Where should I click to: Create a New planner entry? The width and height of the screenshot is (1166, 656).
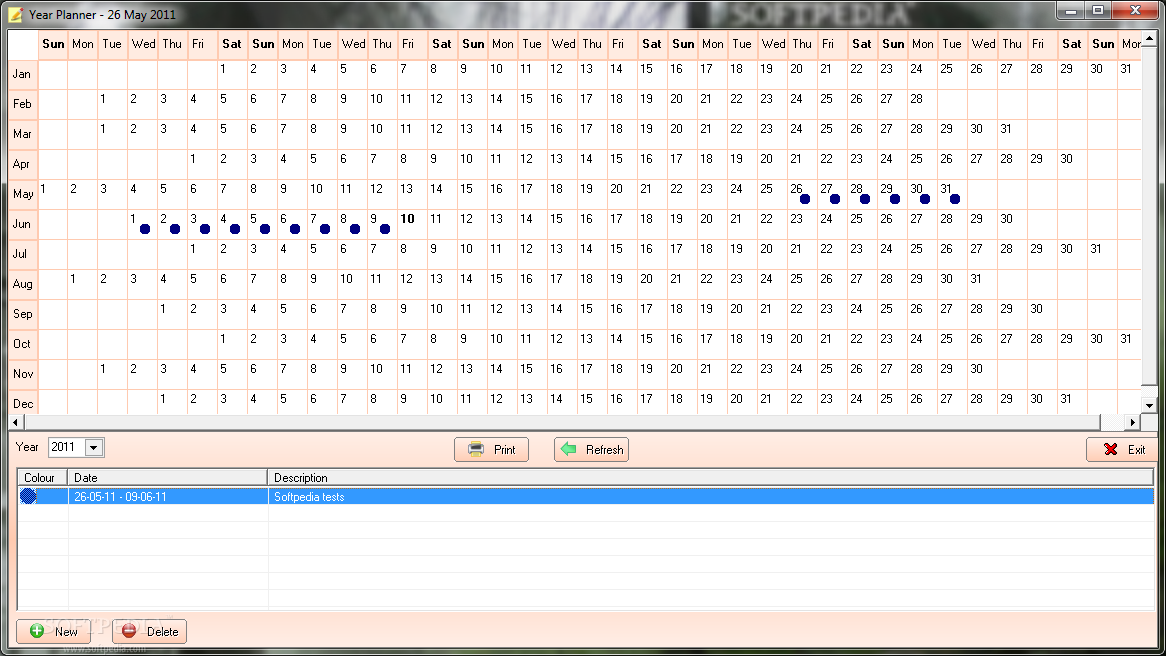(x=54, y=631)
